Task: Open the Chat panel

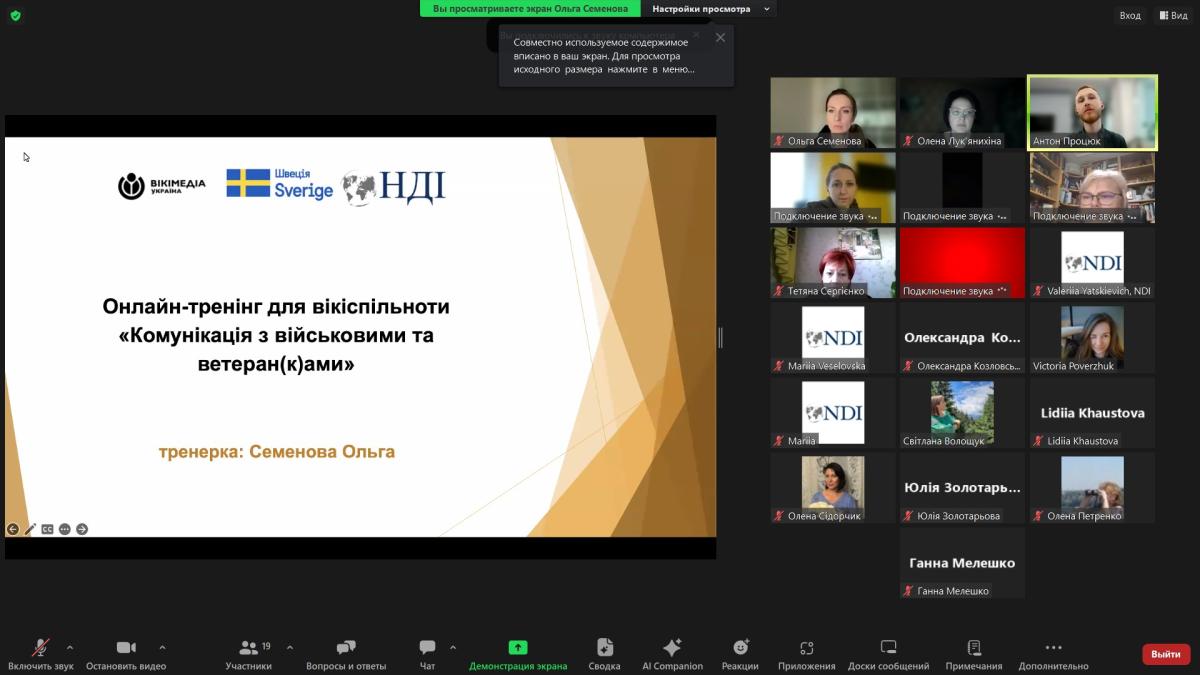Action: pos(427,648)
